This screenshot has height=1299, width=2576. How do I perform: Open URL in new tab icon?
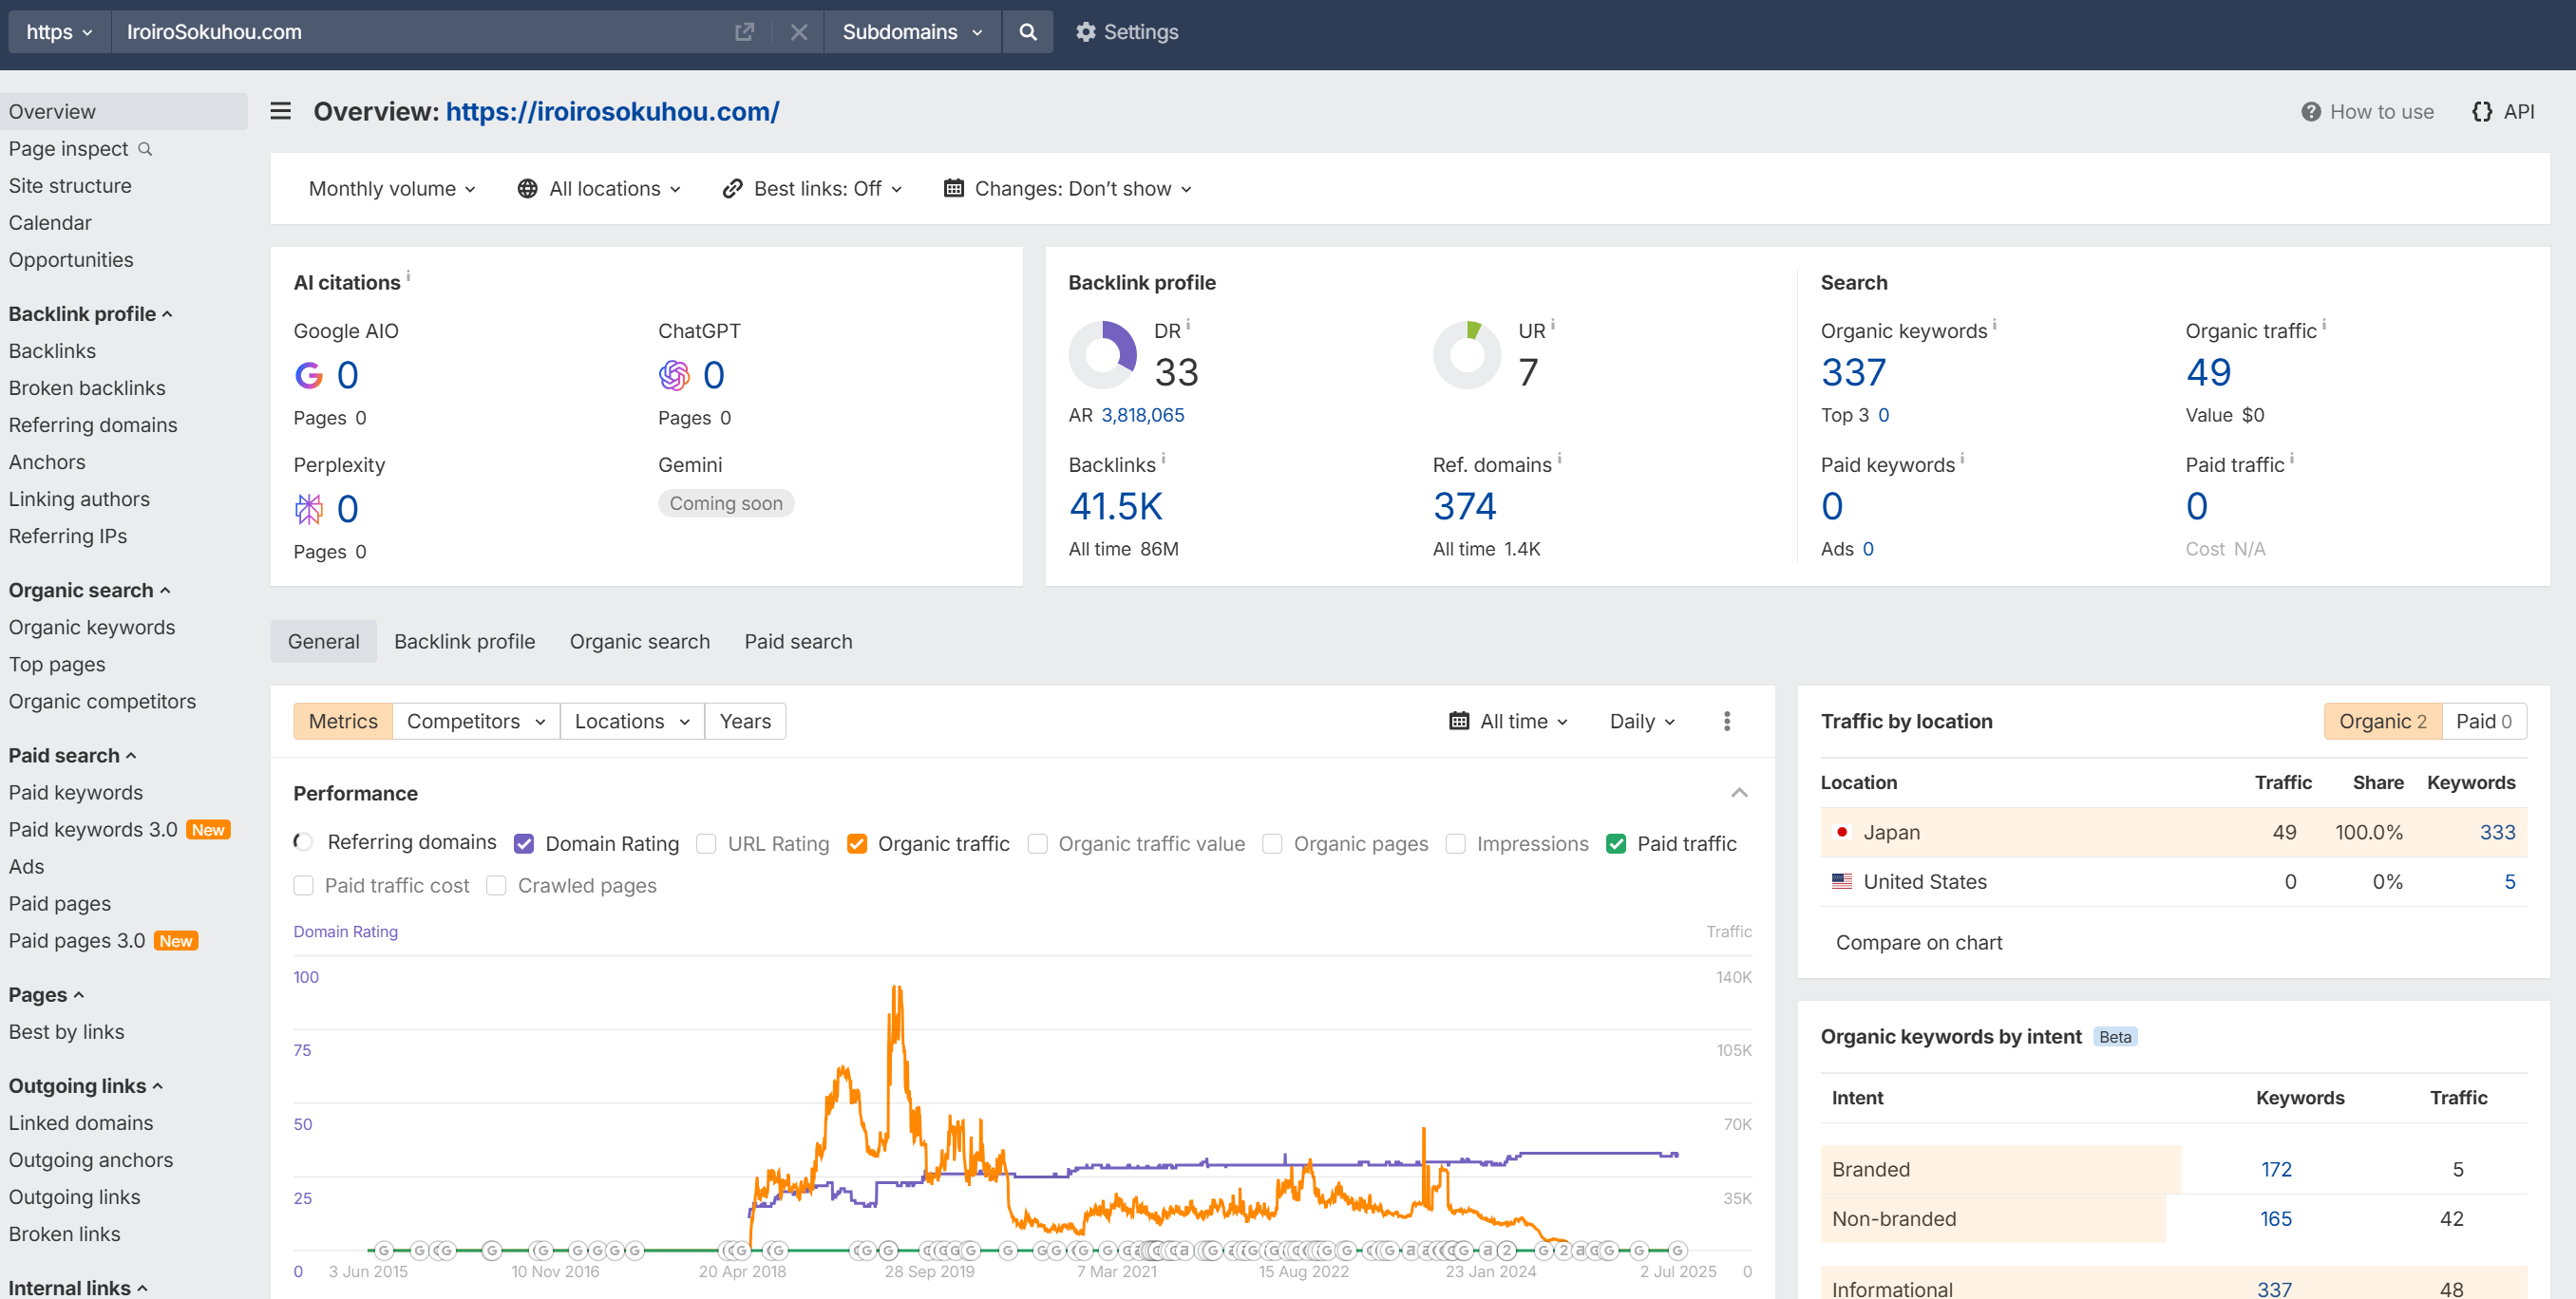pos(744,32)
